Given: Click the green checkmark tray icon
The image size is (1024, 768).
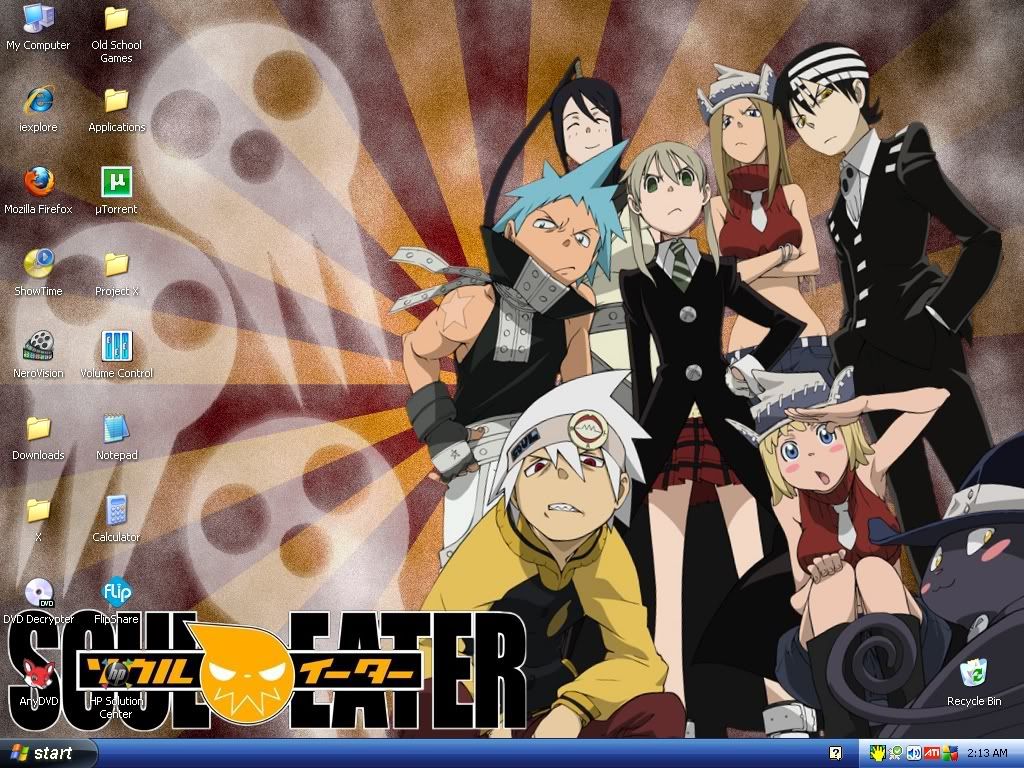Looking at the screenshot, I should click(895, 754).
